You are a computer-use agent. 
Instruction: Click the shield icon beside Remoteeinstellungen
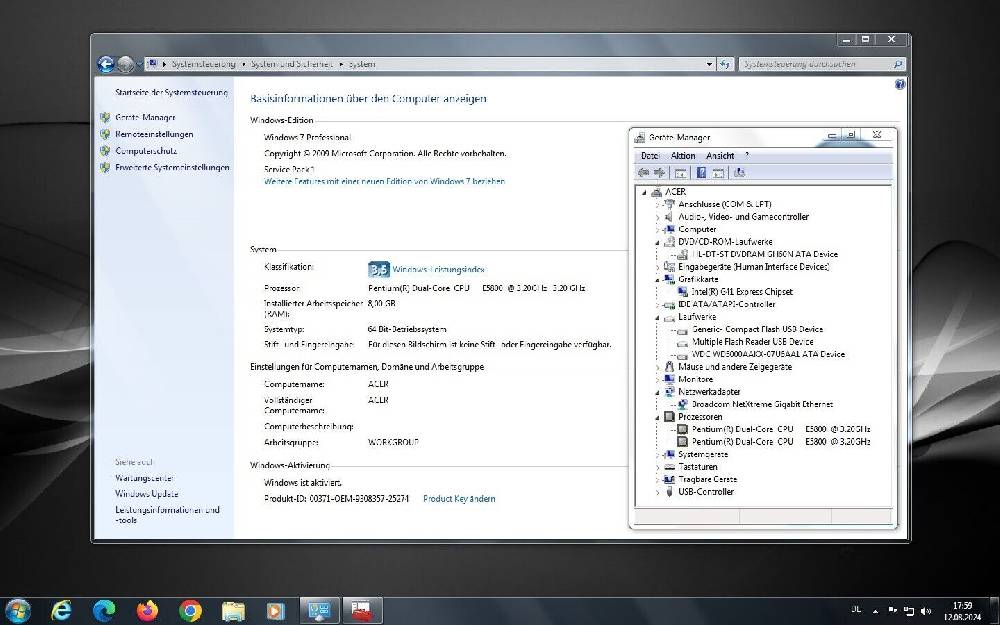pyautogui.click(x=105, y=135)
